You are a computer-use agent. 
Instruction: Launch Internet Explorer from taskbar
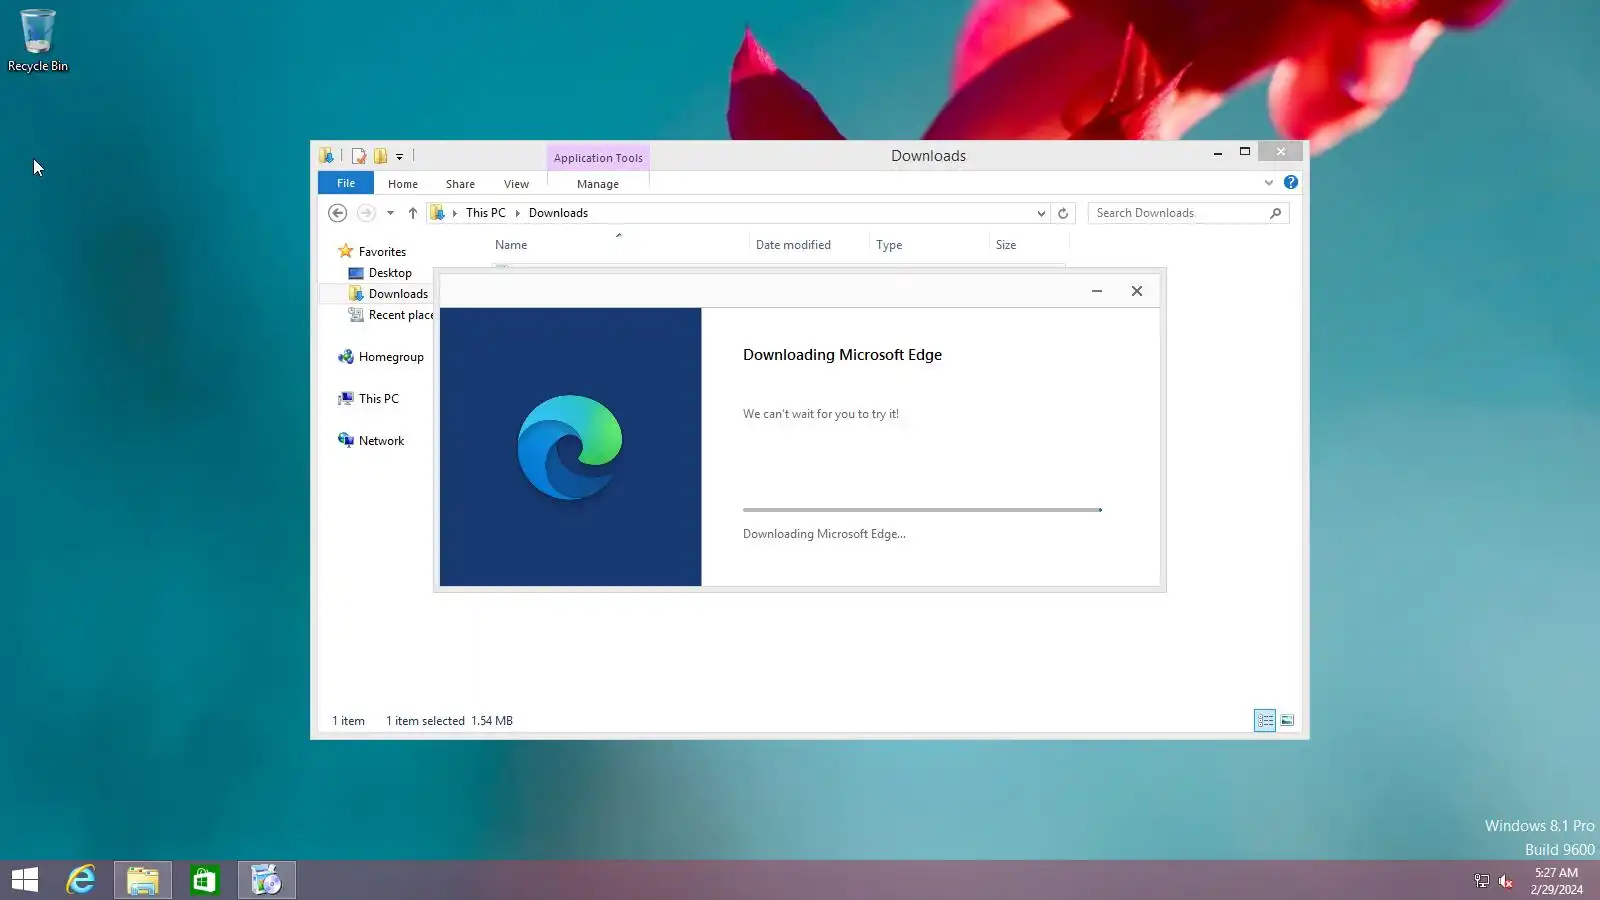(81, 880)
